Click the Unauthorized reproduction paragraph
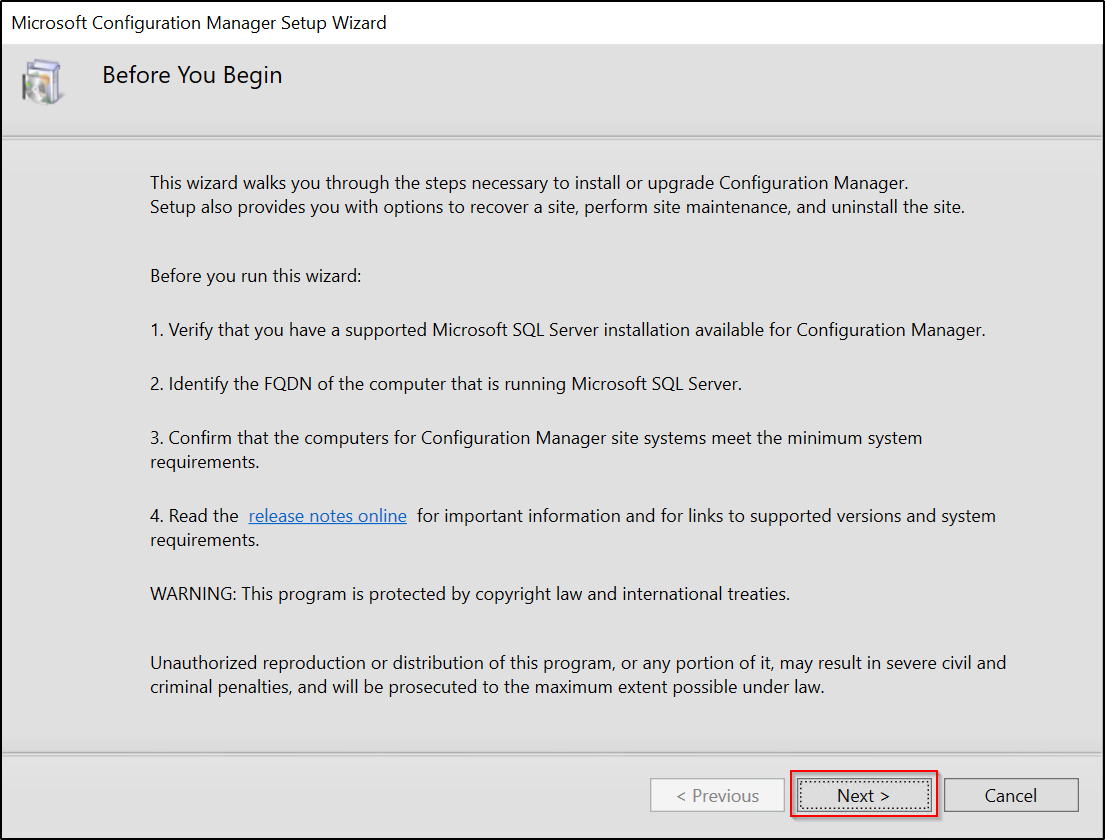 [578, 674]
